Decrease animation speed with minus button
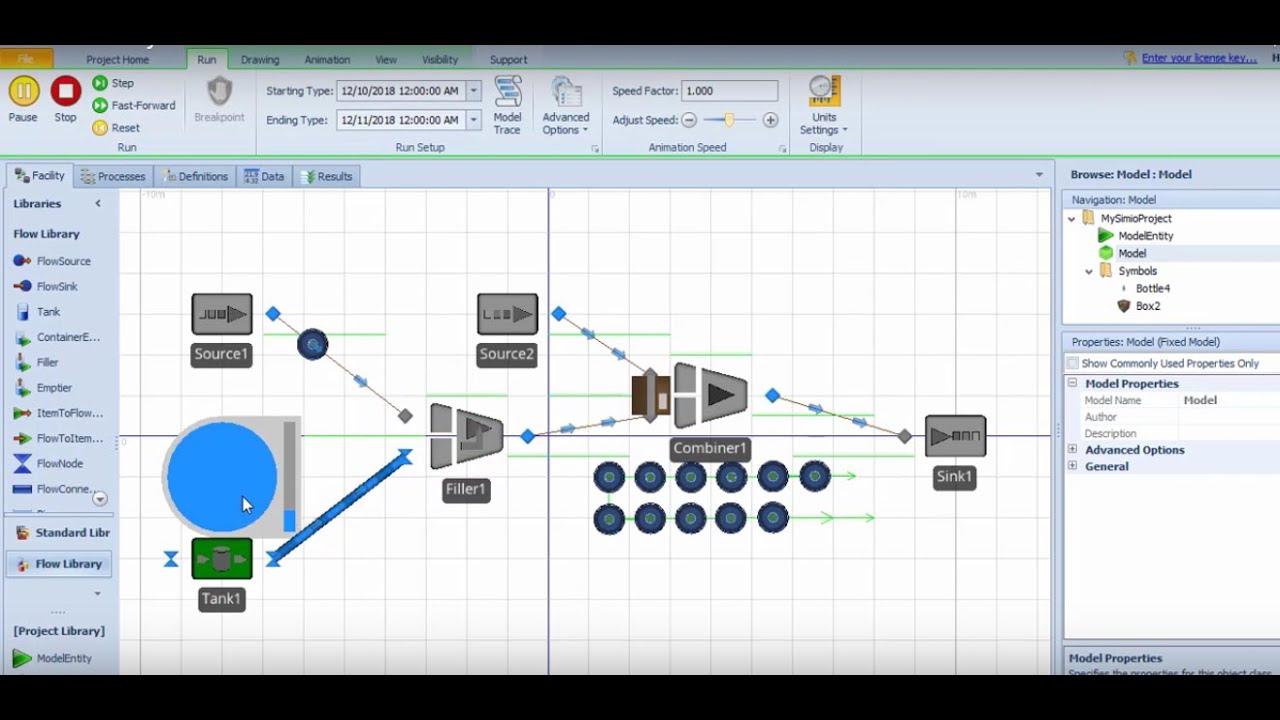The image size is (1280, 720). click(688, 120)
